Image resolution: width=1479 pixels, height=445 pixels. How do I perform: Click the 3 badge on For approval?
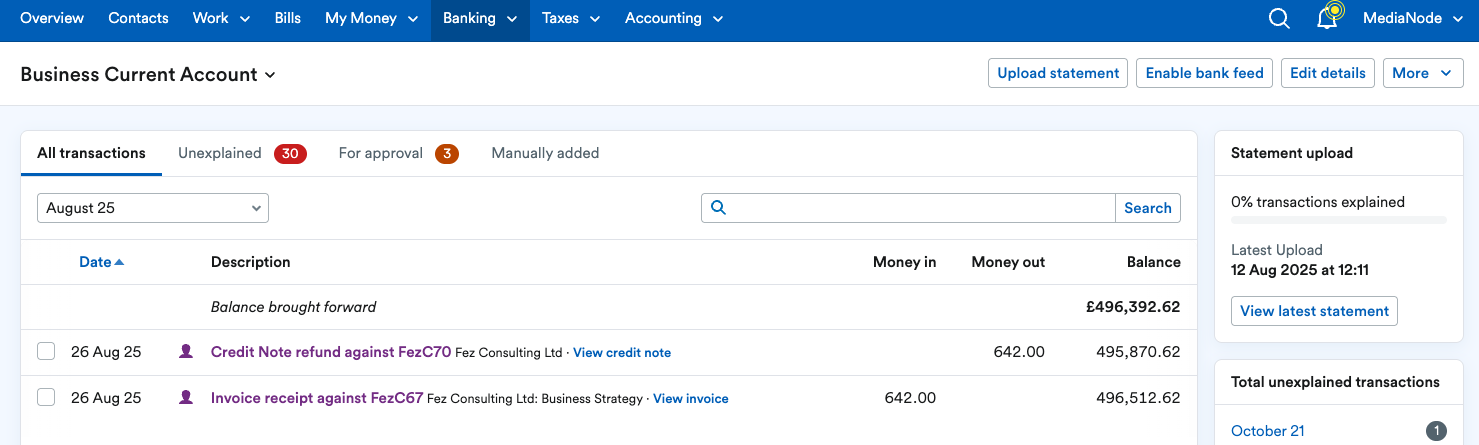[x=447, y=154]
